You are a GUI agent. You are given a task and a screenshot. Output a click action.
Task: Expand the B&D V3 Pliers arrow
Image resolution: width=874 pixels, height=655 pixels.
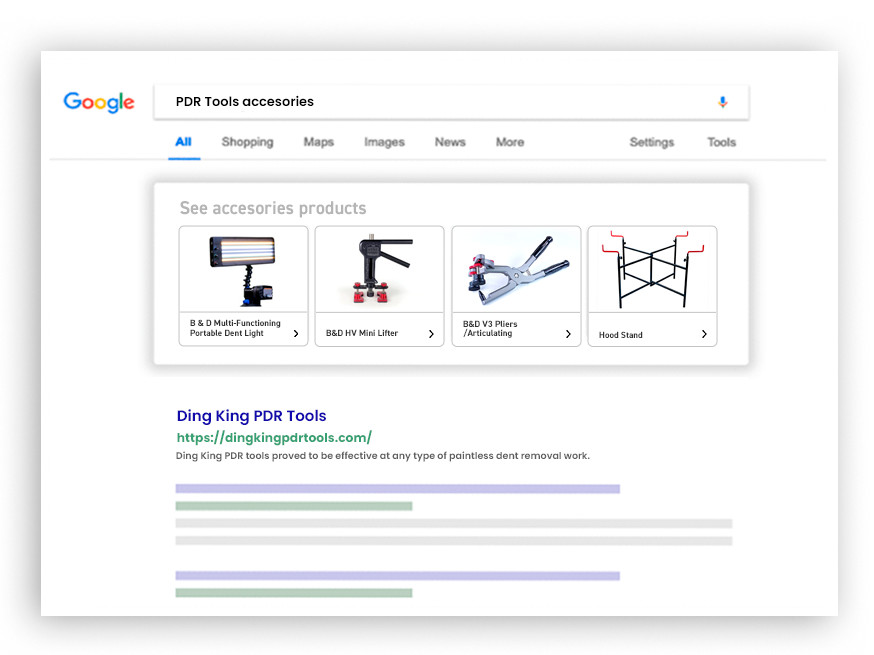click(568, 334)
